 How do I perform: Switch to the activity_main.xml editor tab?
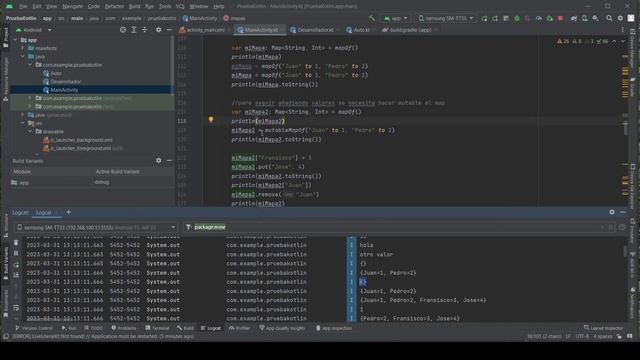coord(203,30)
